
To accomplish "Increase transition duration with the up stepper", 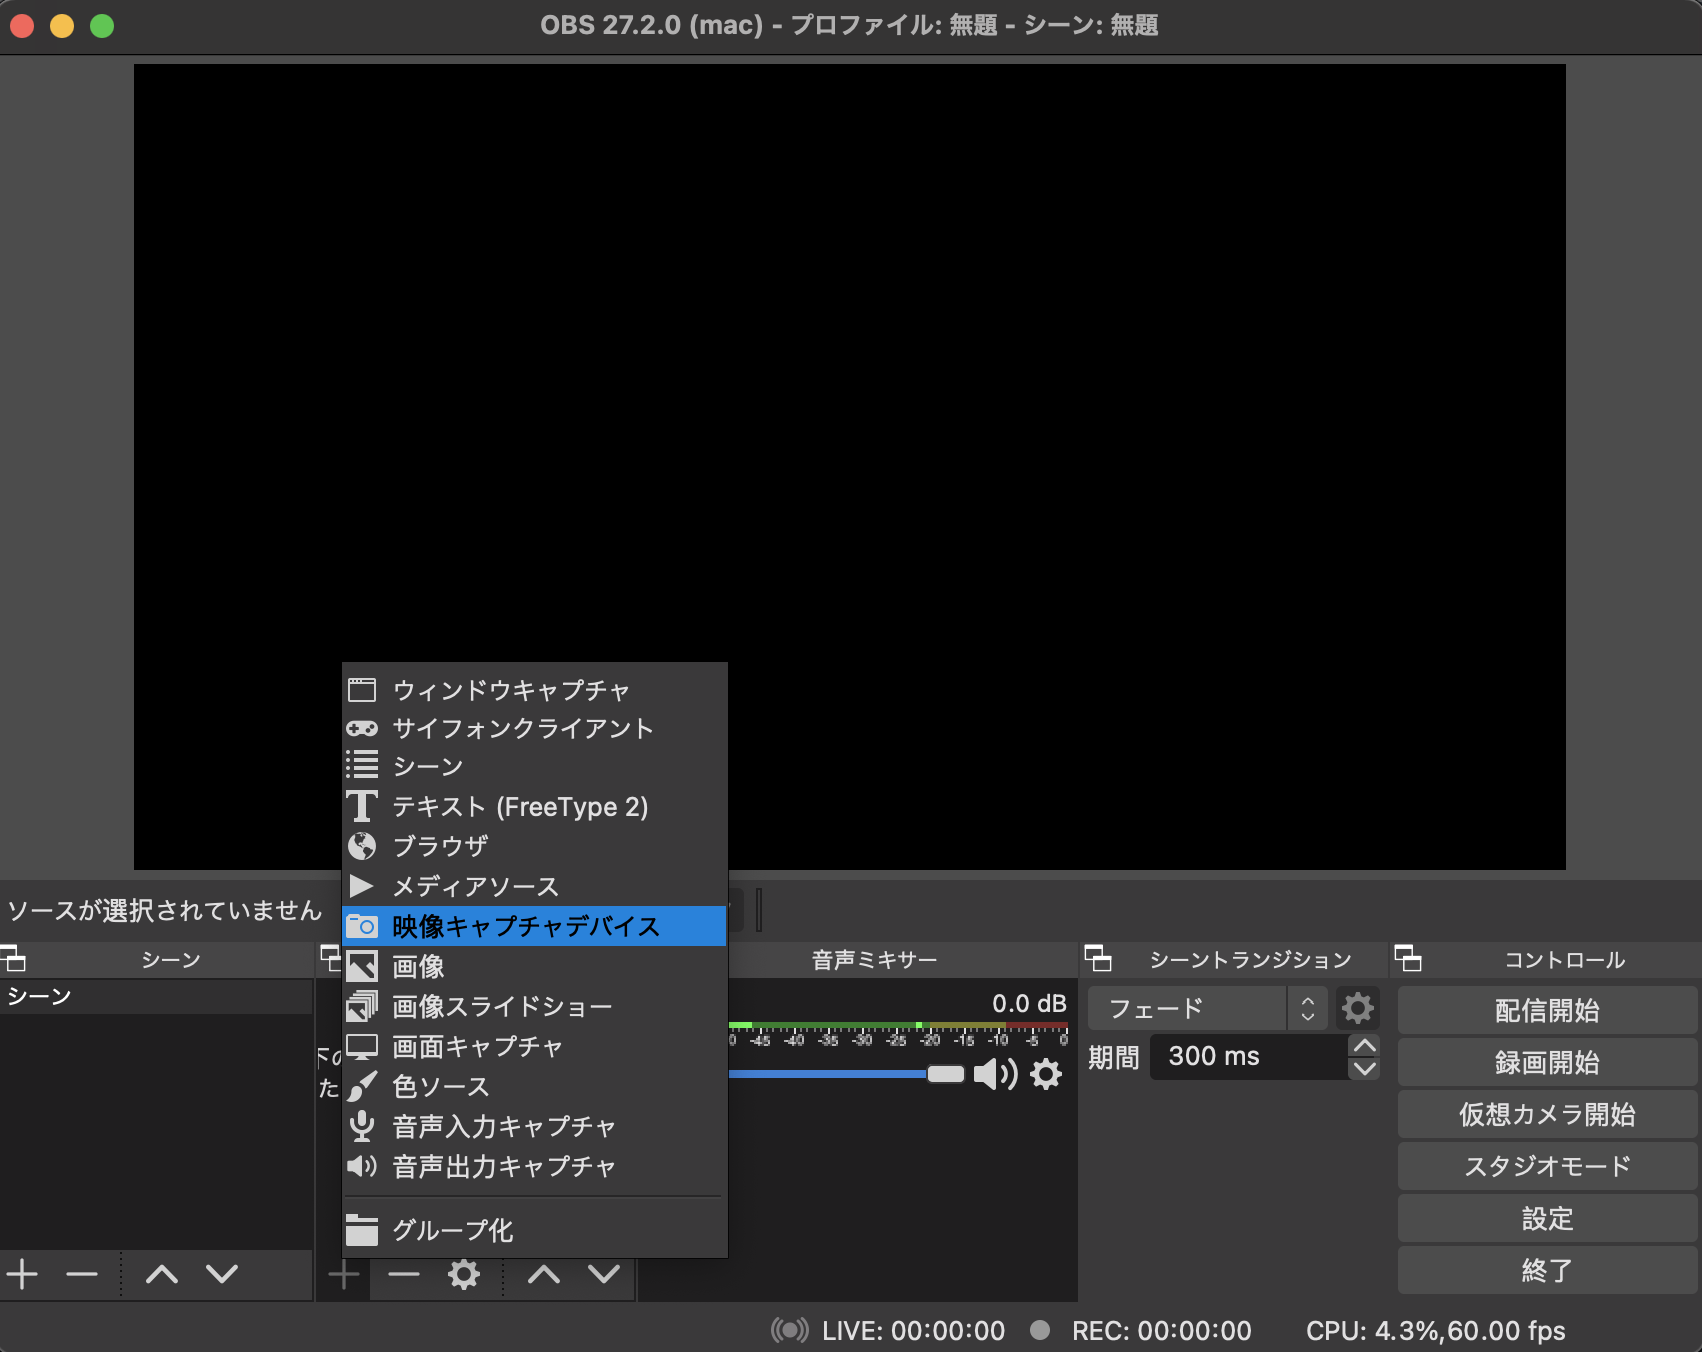I will [1365, 1045].
